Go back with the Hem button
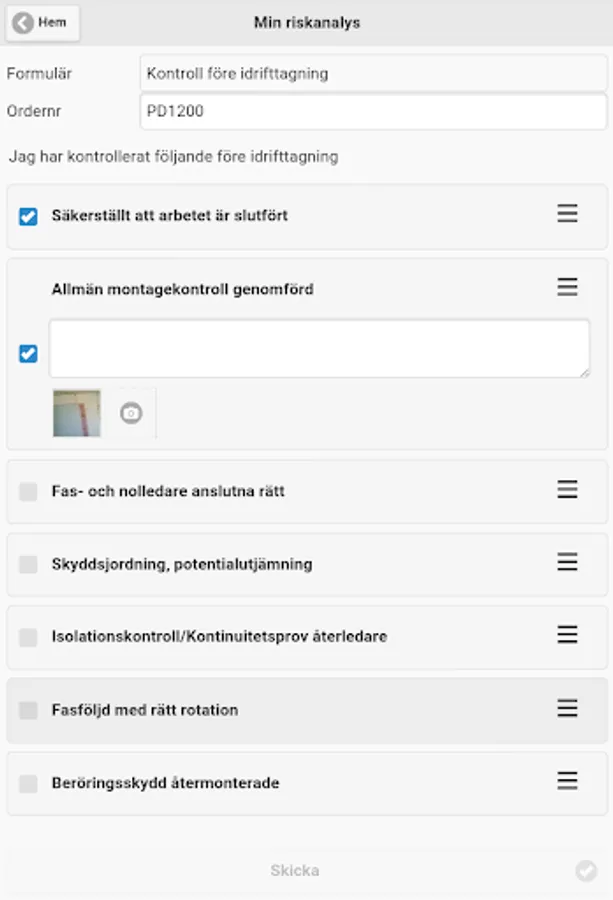The height and width of the screenshot is (900, 613). (42, 23)
